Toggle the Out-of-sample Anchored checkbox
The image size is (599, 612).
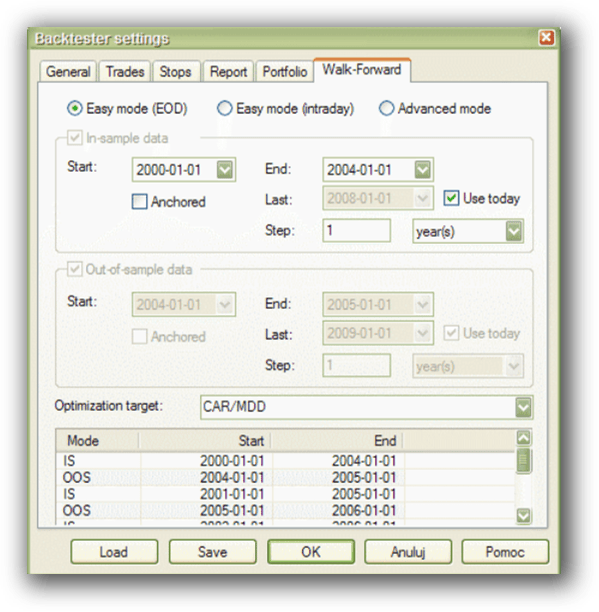coord(140,336)
